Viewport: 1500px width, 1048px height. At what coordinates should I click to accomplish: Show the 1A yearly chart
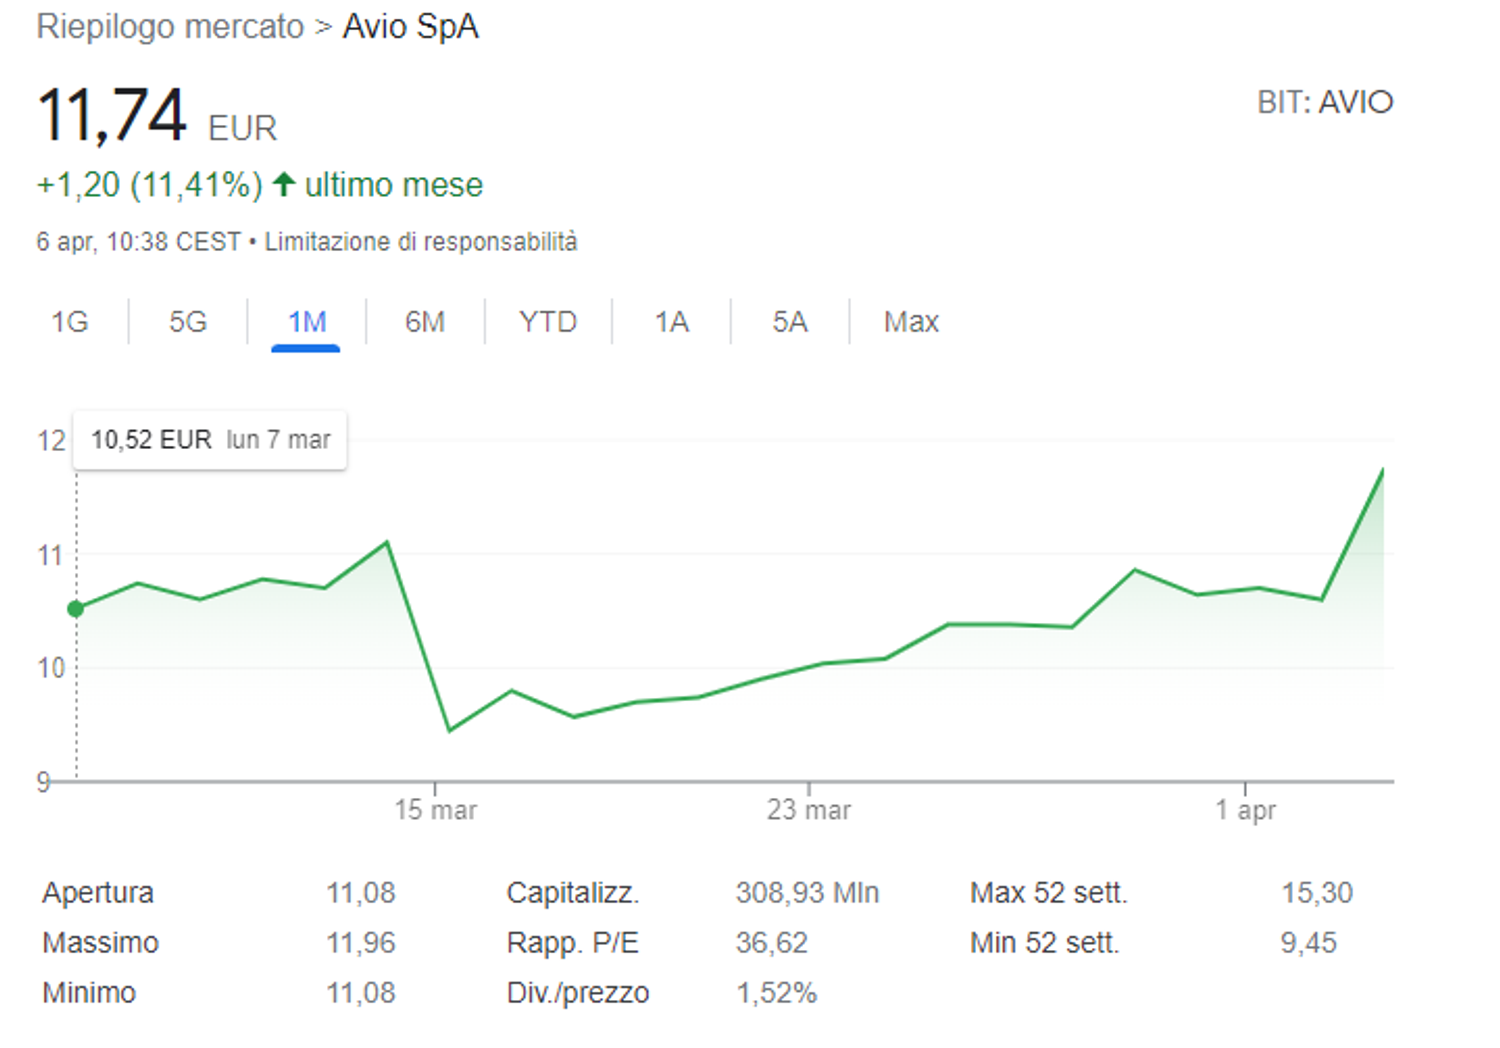672,322
